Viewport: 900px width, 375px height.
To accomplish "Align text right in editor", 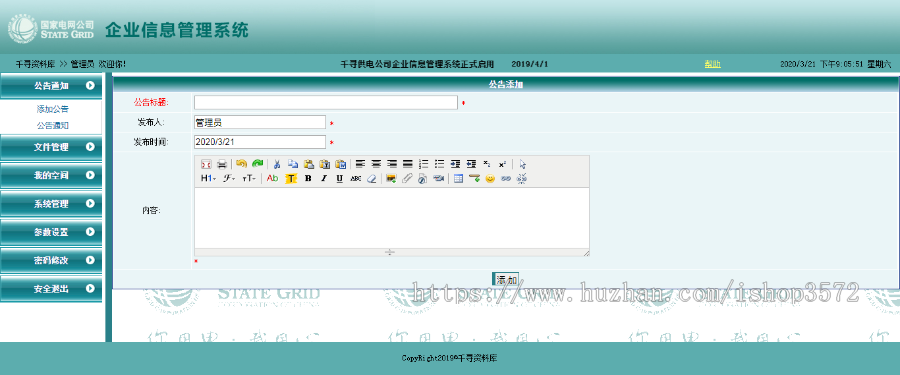I will [x=392, y=164].
